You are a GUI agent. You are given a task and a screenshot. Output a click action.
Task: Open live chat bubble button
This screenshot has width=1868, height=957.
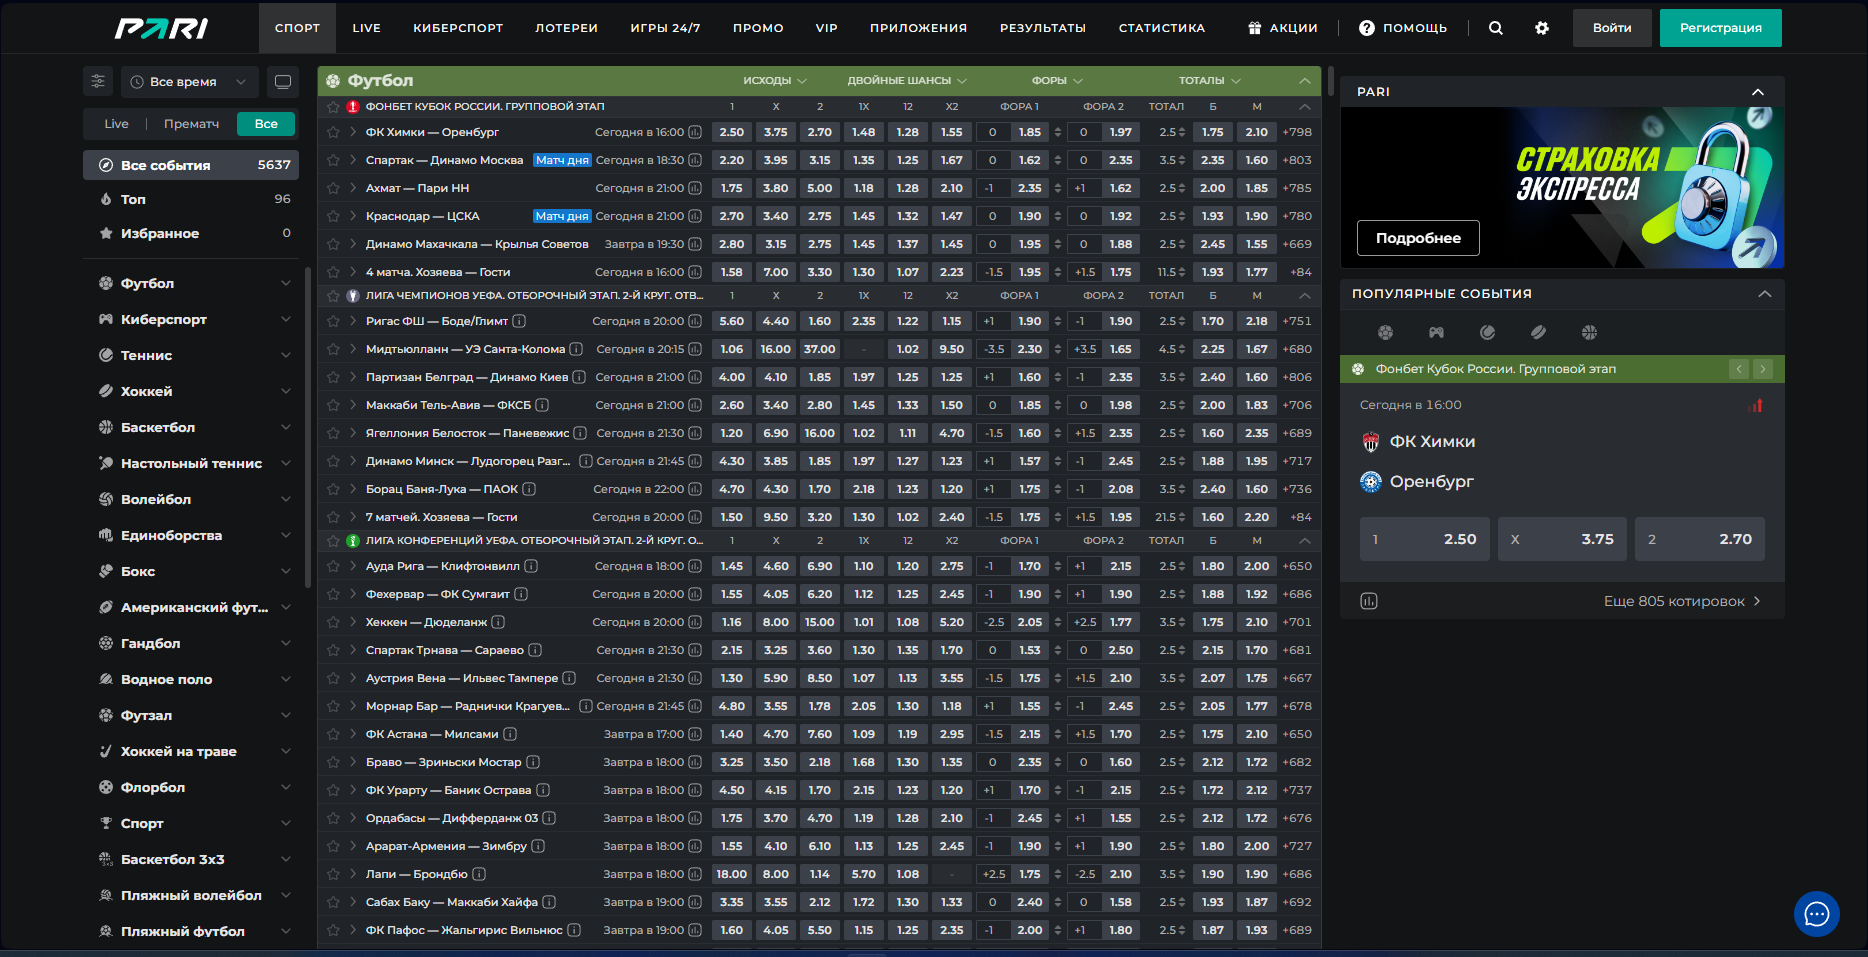pyautogui.click(x=1817, y=914)
